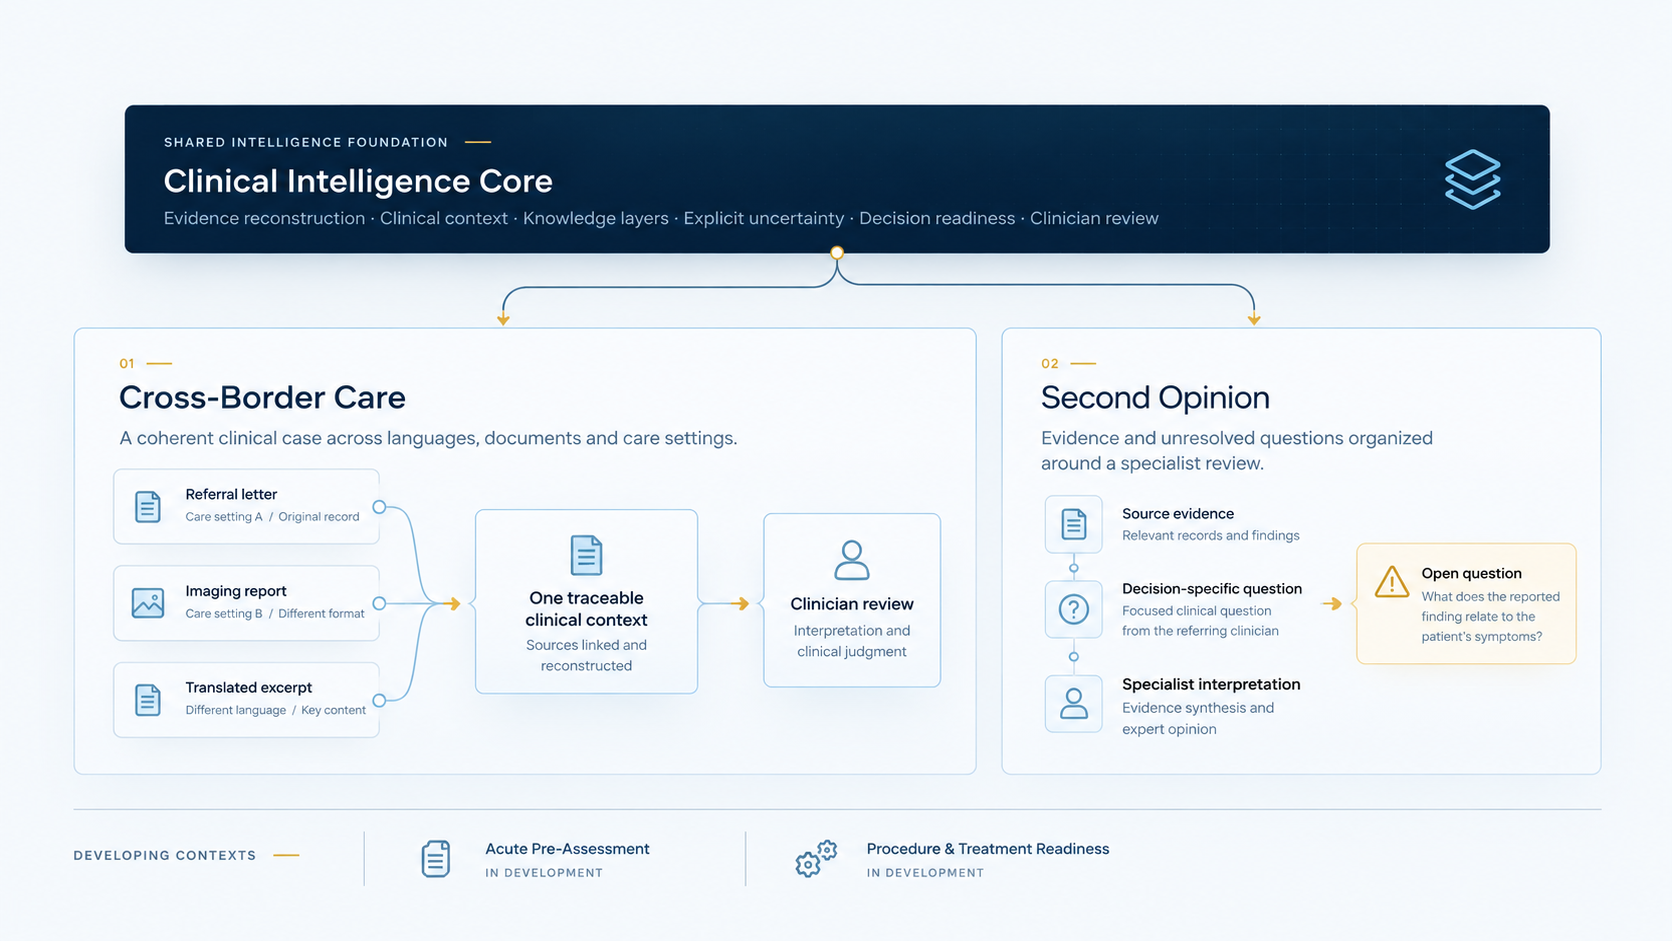
Task: Click 'Care setting A / Original record' text
Action: tap(272, 517)
